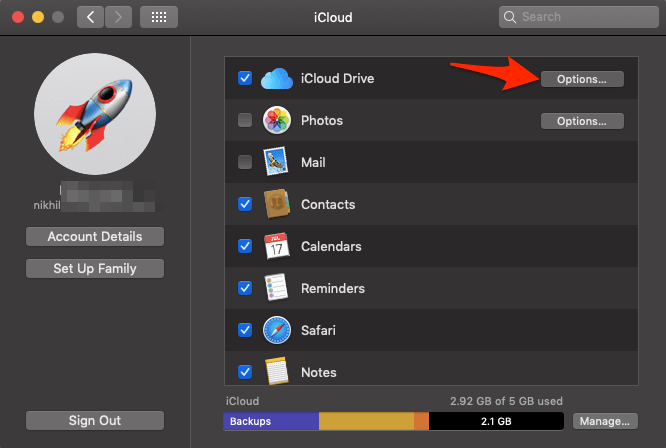Open Photos Options
Viewport: 666px width, 448px height.
point(582,121)
